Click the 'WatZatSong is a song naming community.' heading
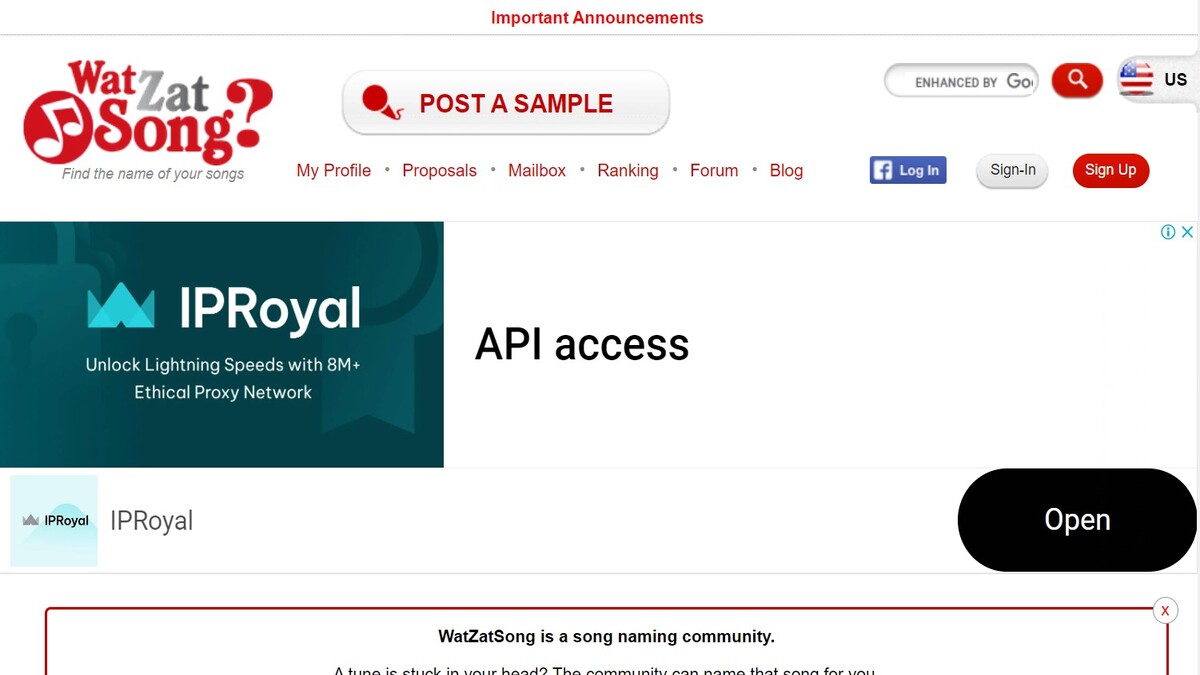Viewport: 1200px width, 675px height. 606,637
